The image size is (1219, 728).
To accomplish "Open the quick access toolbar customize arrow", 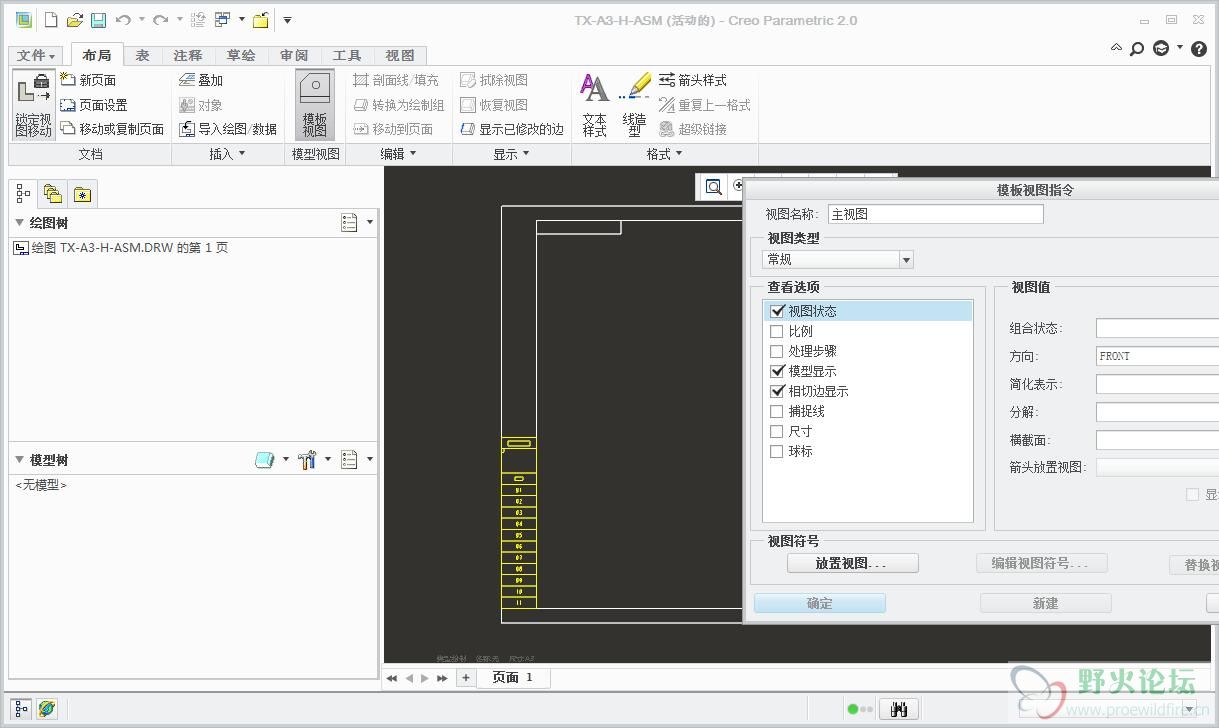I will coord(288,19).
